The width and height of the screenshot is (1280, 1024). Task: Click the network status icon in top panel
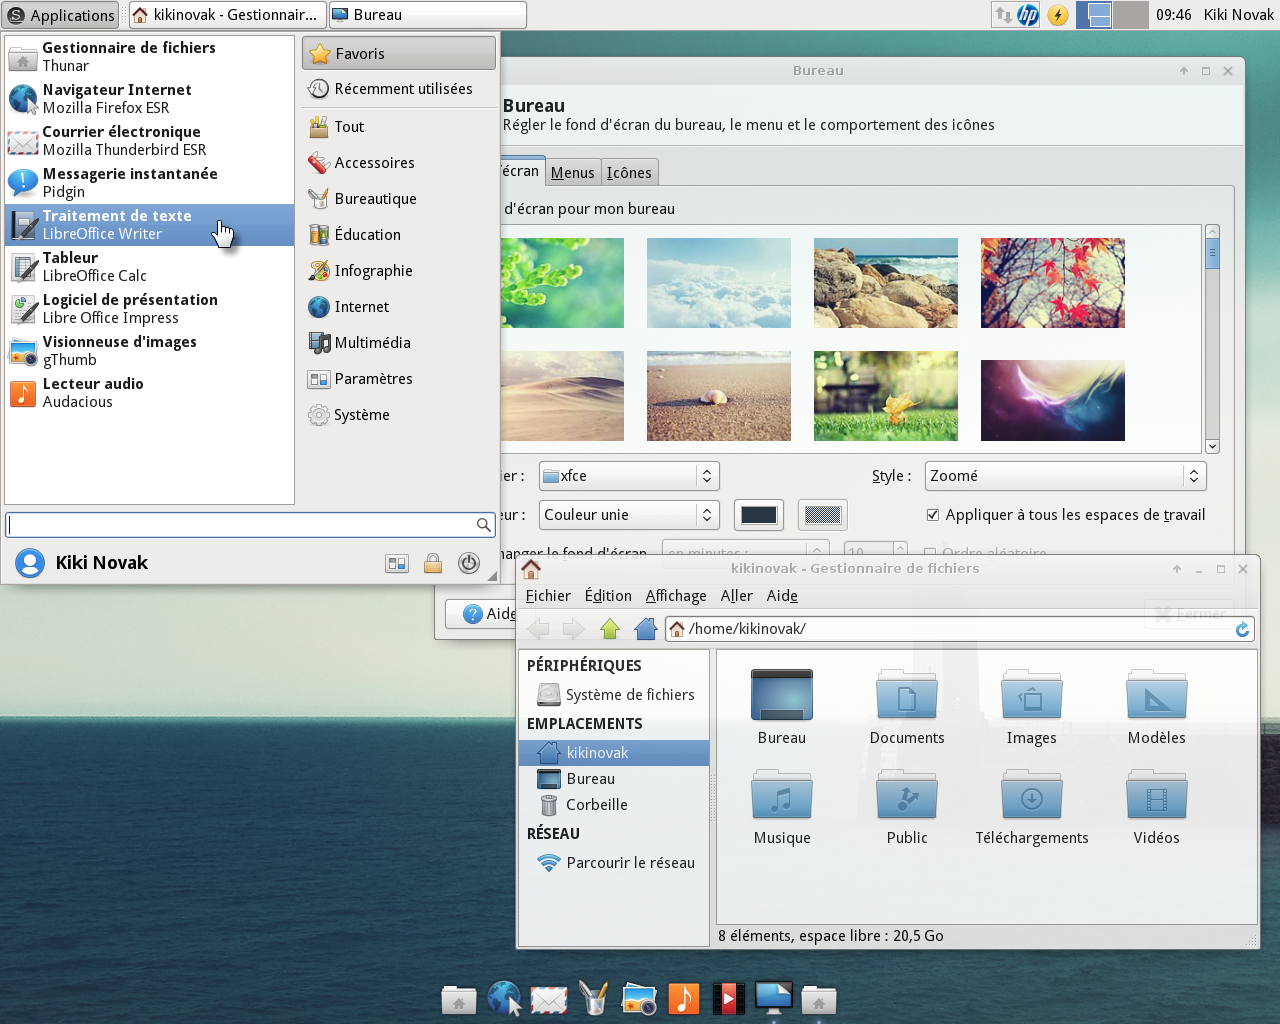tap(1003, 15)
